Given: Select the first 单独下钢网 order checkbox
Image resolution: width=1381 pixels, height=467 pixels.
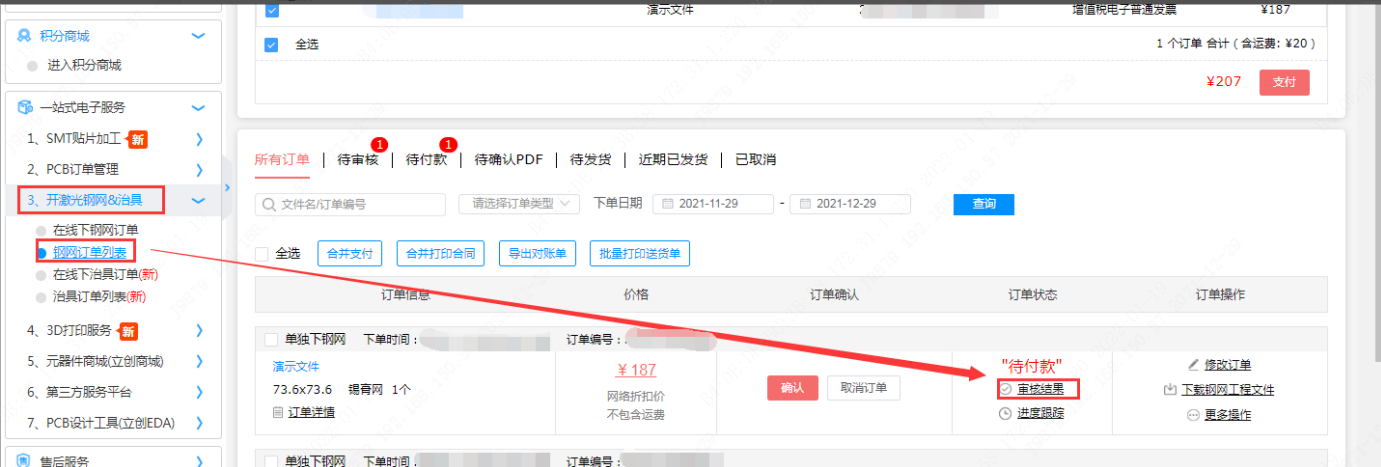Looking at the screenshot, I should tap(272, 340).
